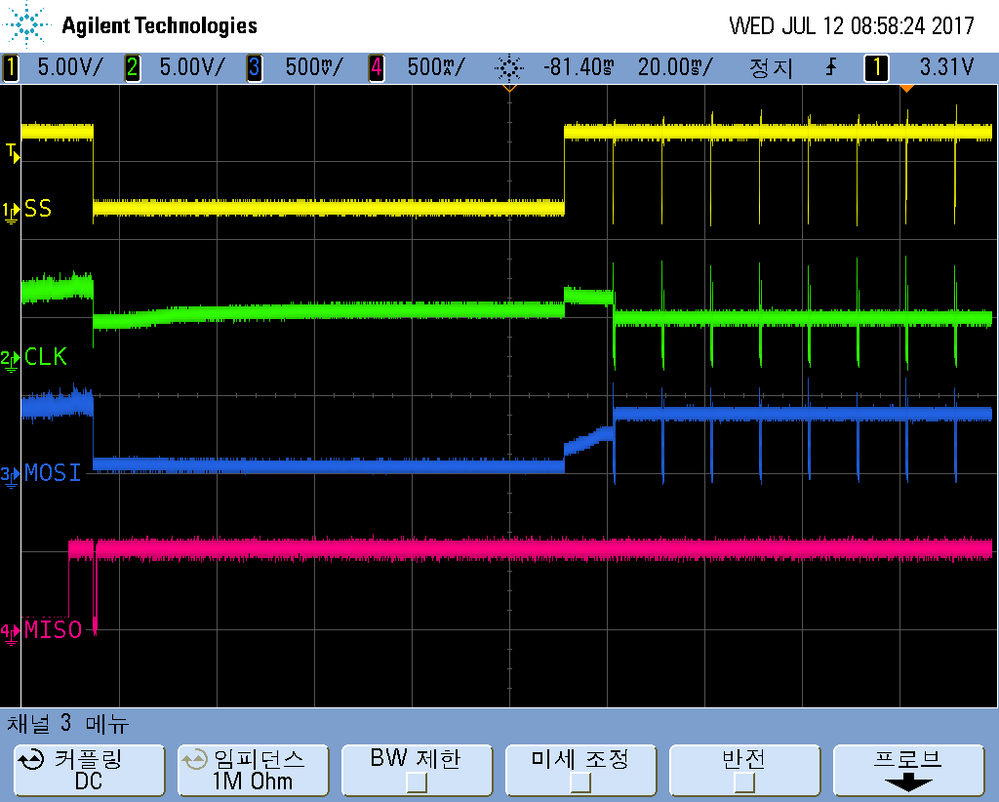This screenshot has width=999, height=802.
Task: Toggle the fine adjust (미세 조정) checkbox
Action: tap(580, 782)
